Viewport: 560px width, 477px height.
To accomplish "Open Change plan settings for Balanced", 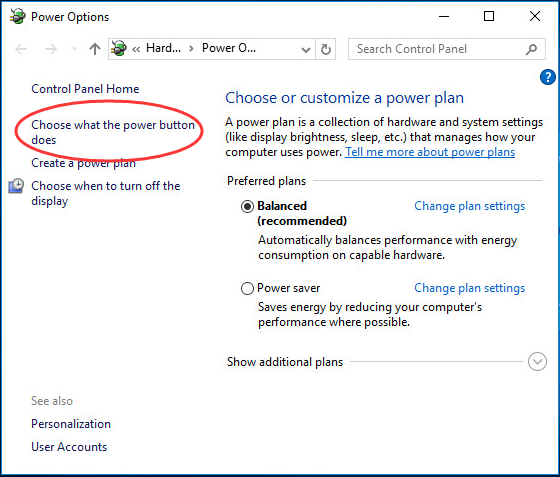I will 469,206.
